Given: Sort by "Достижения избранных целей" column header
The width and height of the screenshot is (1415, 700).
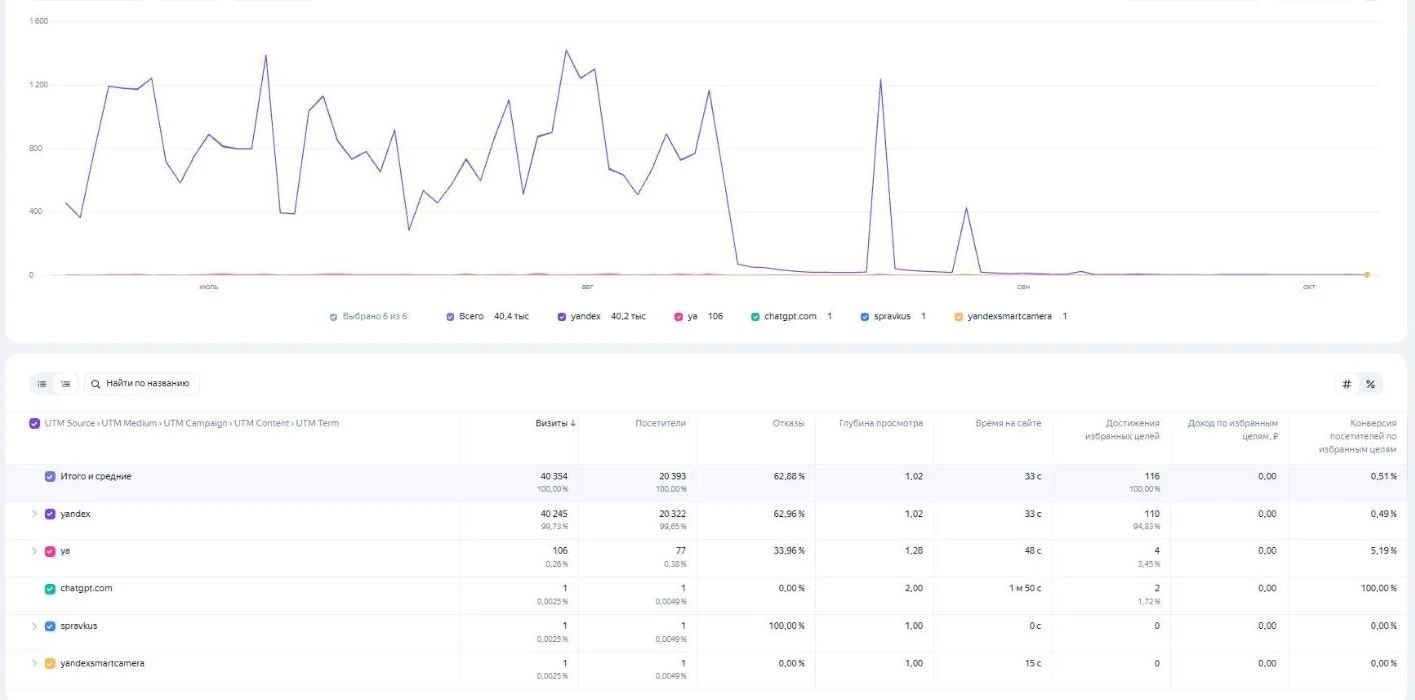Looking at the screenshot, I should [1122, 430].
